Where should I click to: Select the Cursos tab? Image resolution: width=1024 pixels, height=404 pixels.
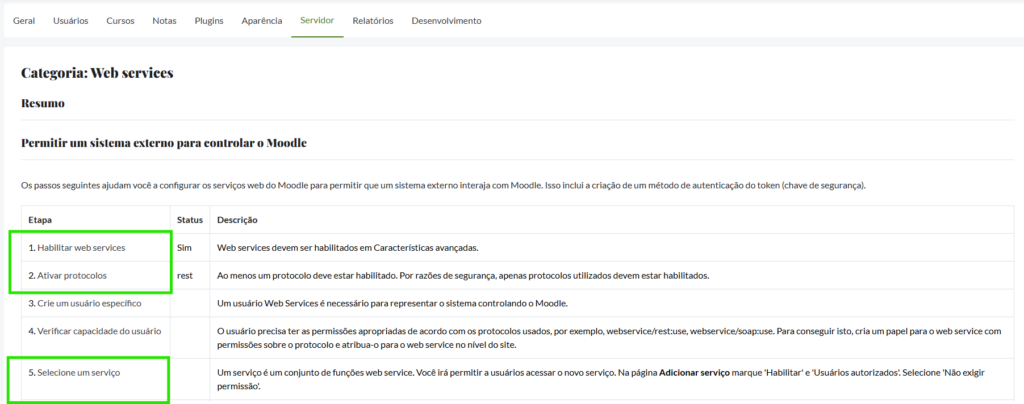click(x=120, y=20)
